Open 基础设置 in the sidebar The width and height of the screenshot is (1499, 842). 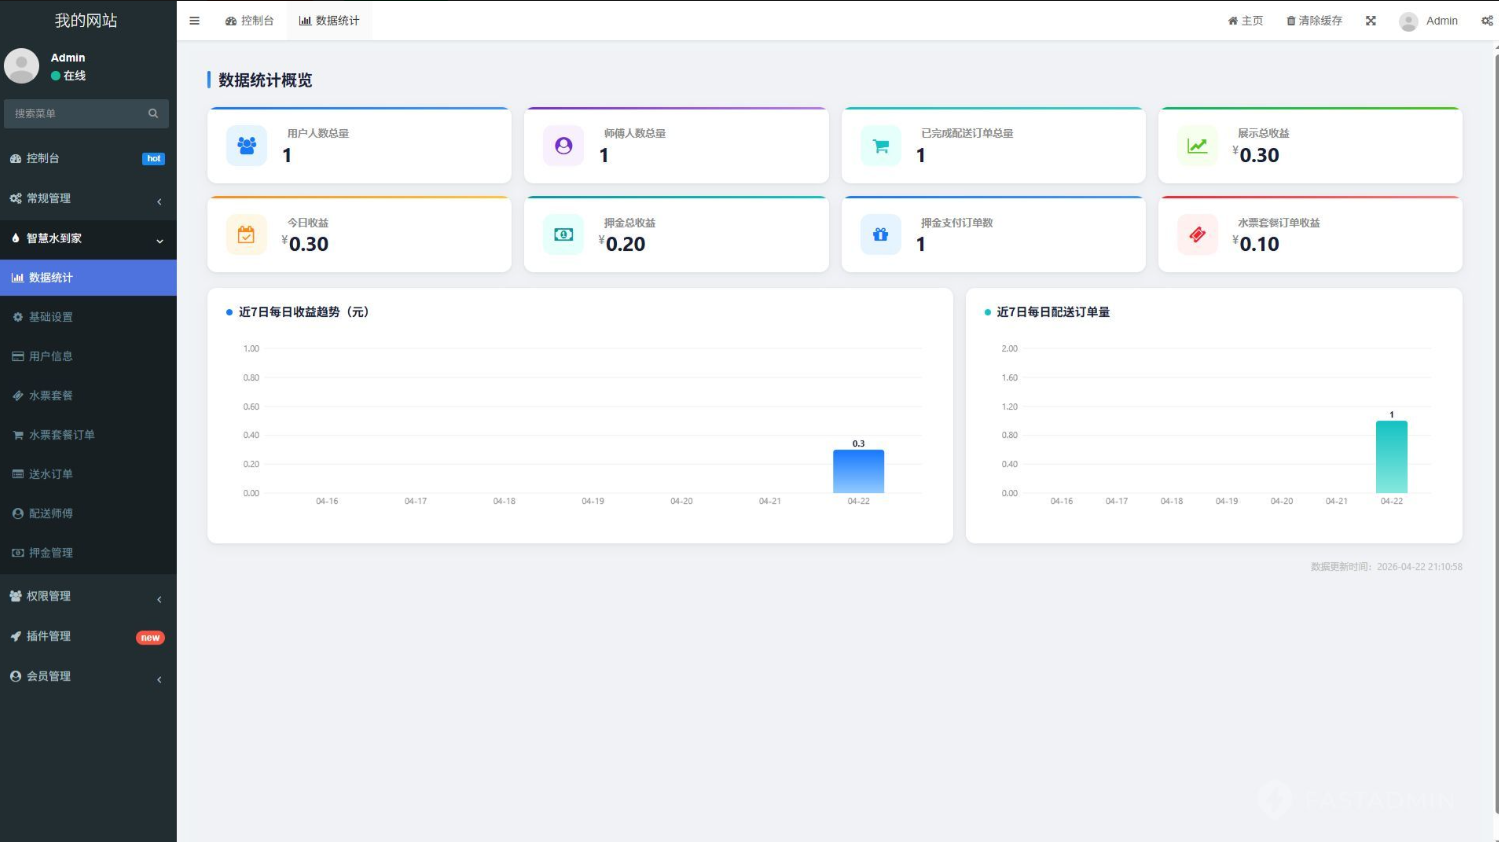click(88, 317)
